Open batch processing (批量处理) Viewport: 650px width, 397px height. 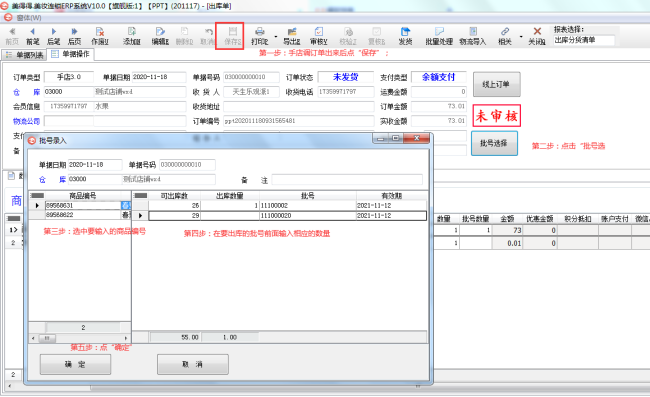click(439, 36)
